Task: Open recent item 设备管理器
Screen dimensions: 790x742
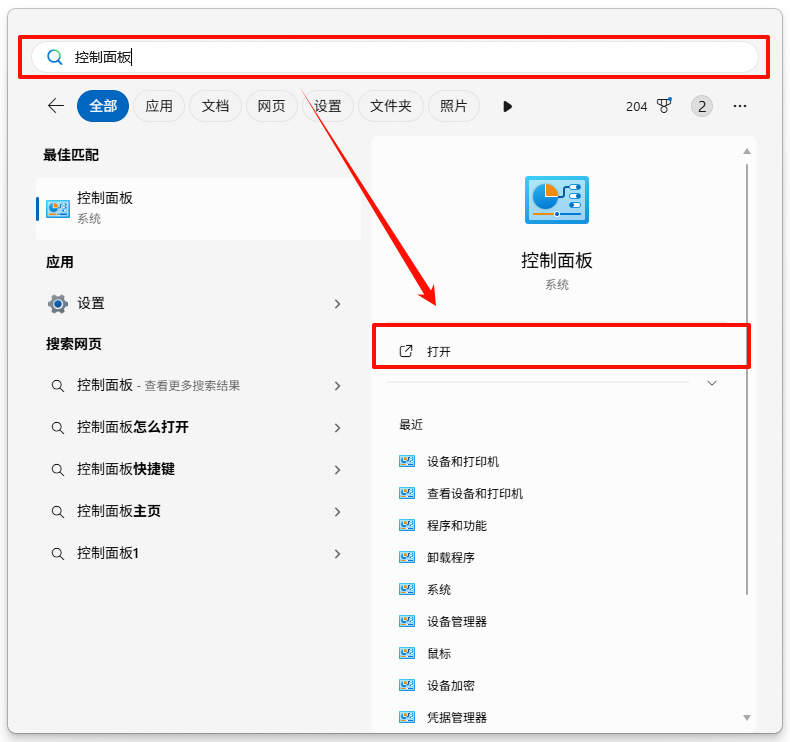Action: (x=456, y=621)
